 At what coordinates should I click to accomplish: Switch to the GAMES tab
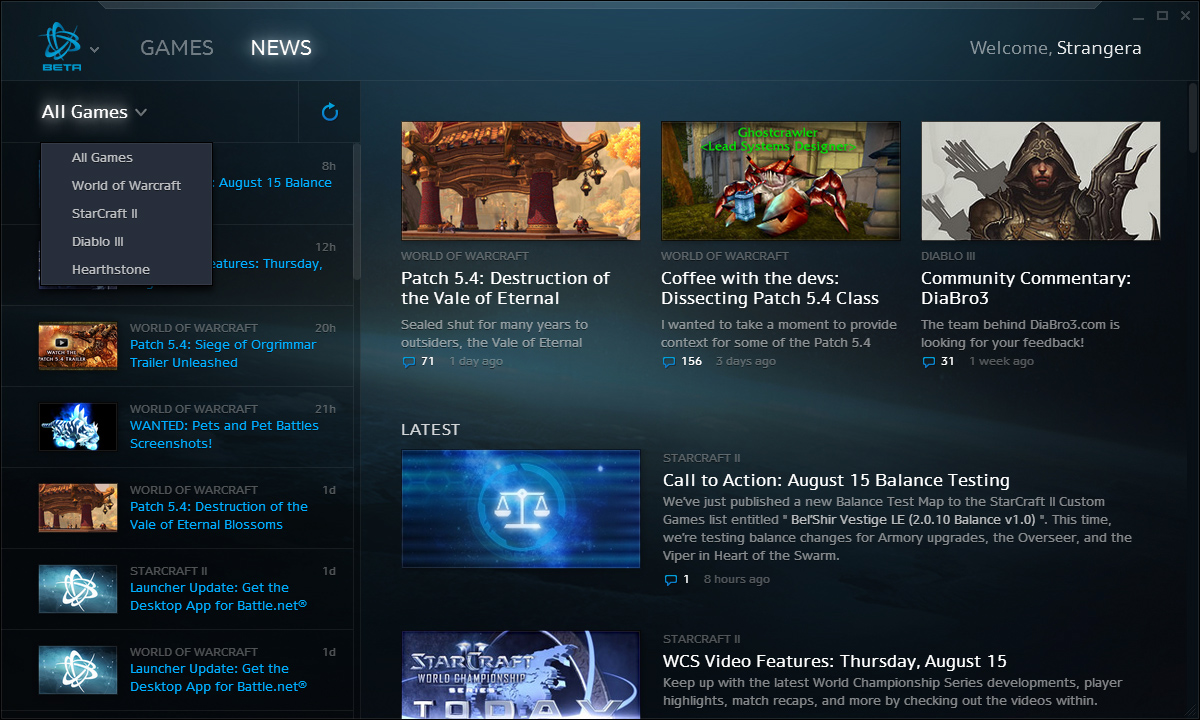[176, 48]
